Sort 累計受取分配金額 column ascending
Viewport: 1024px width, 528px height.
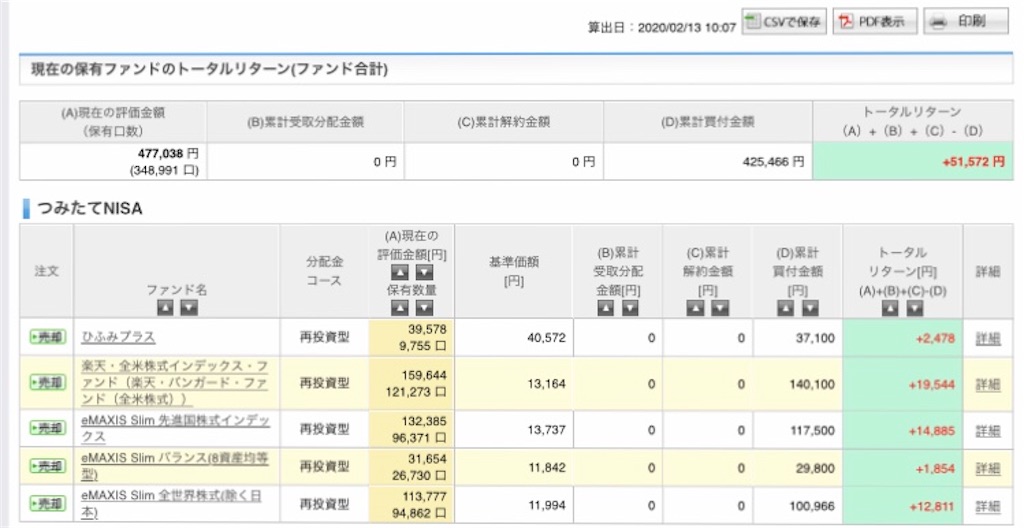tap(605, 308)
